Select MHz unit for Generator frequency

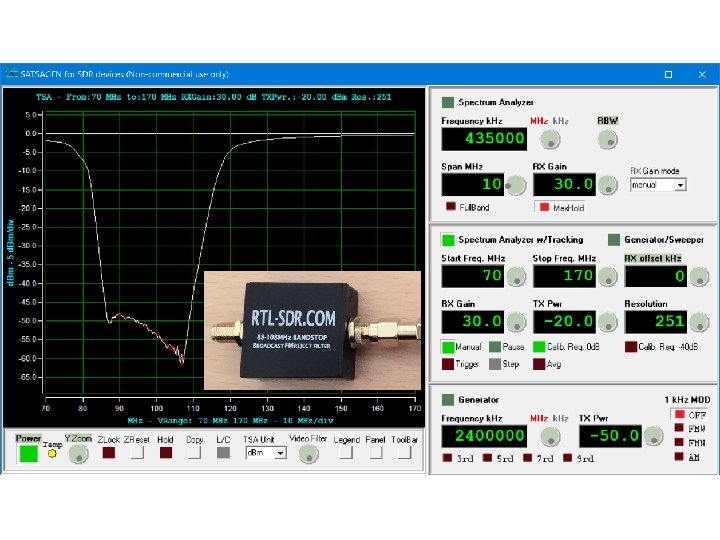(539, 418)
